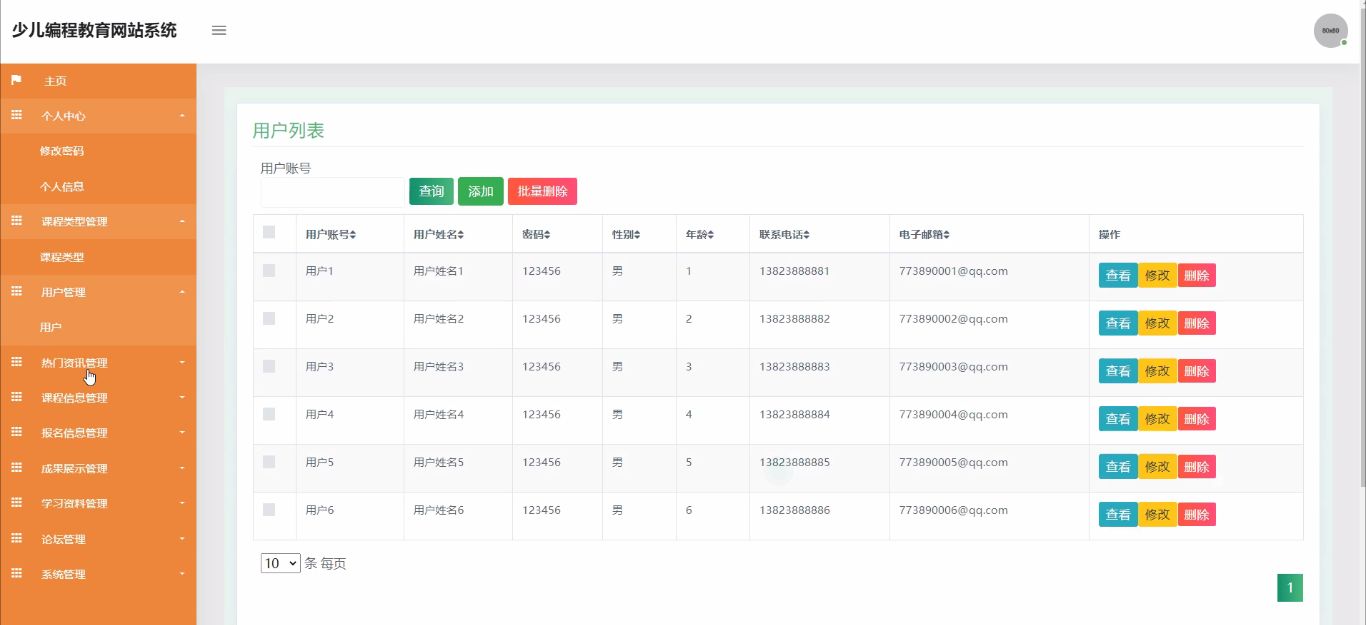Open 用户 submenu item
The height and width of the screenshot is (625, 1366).
click(x=51, y=327)
